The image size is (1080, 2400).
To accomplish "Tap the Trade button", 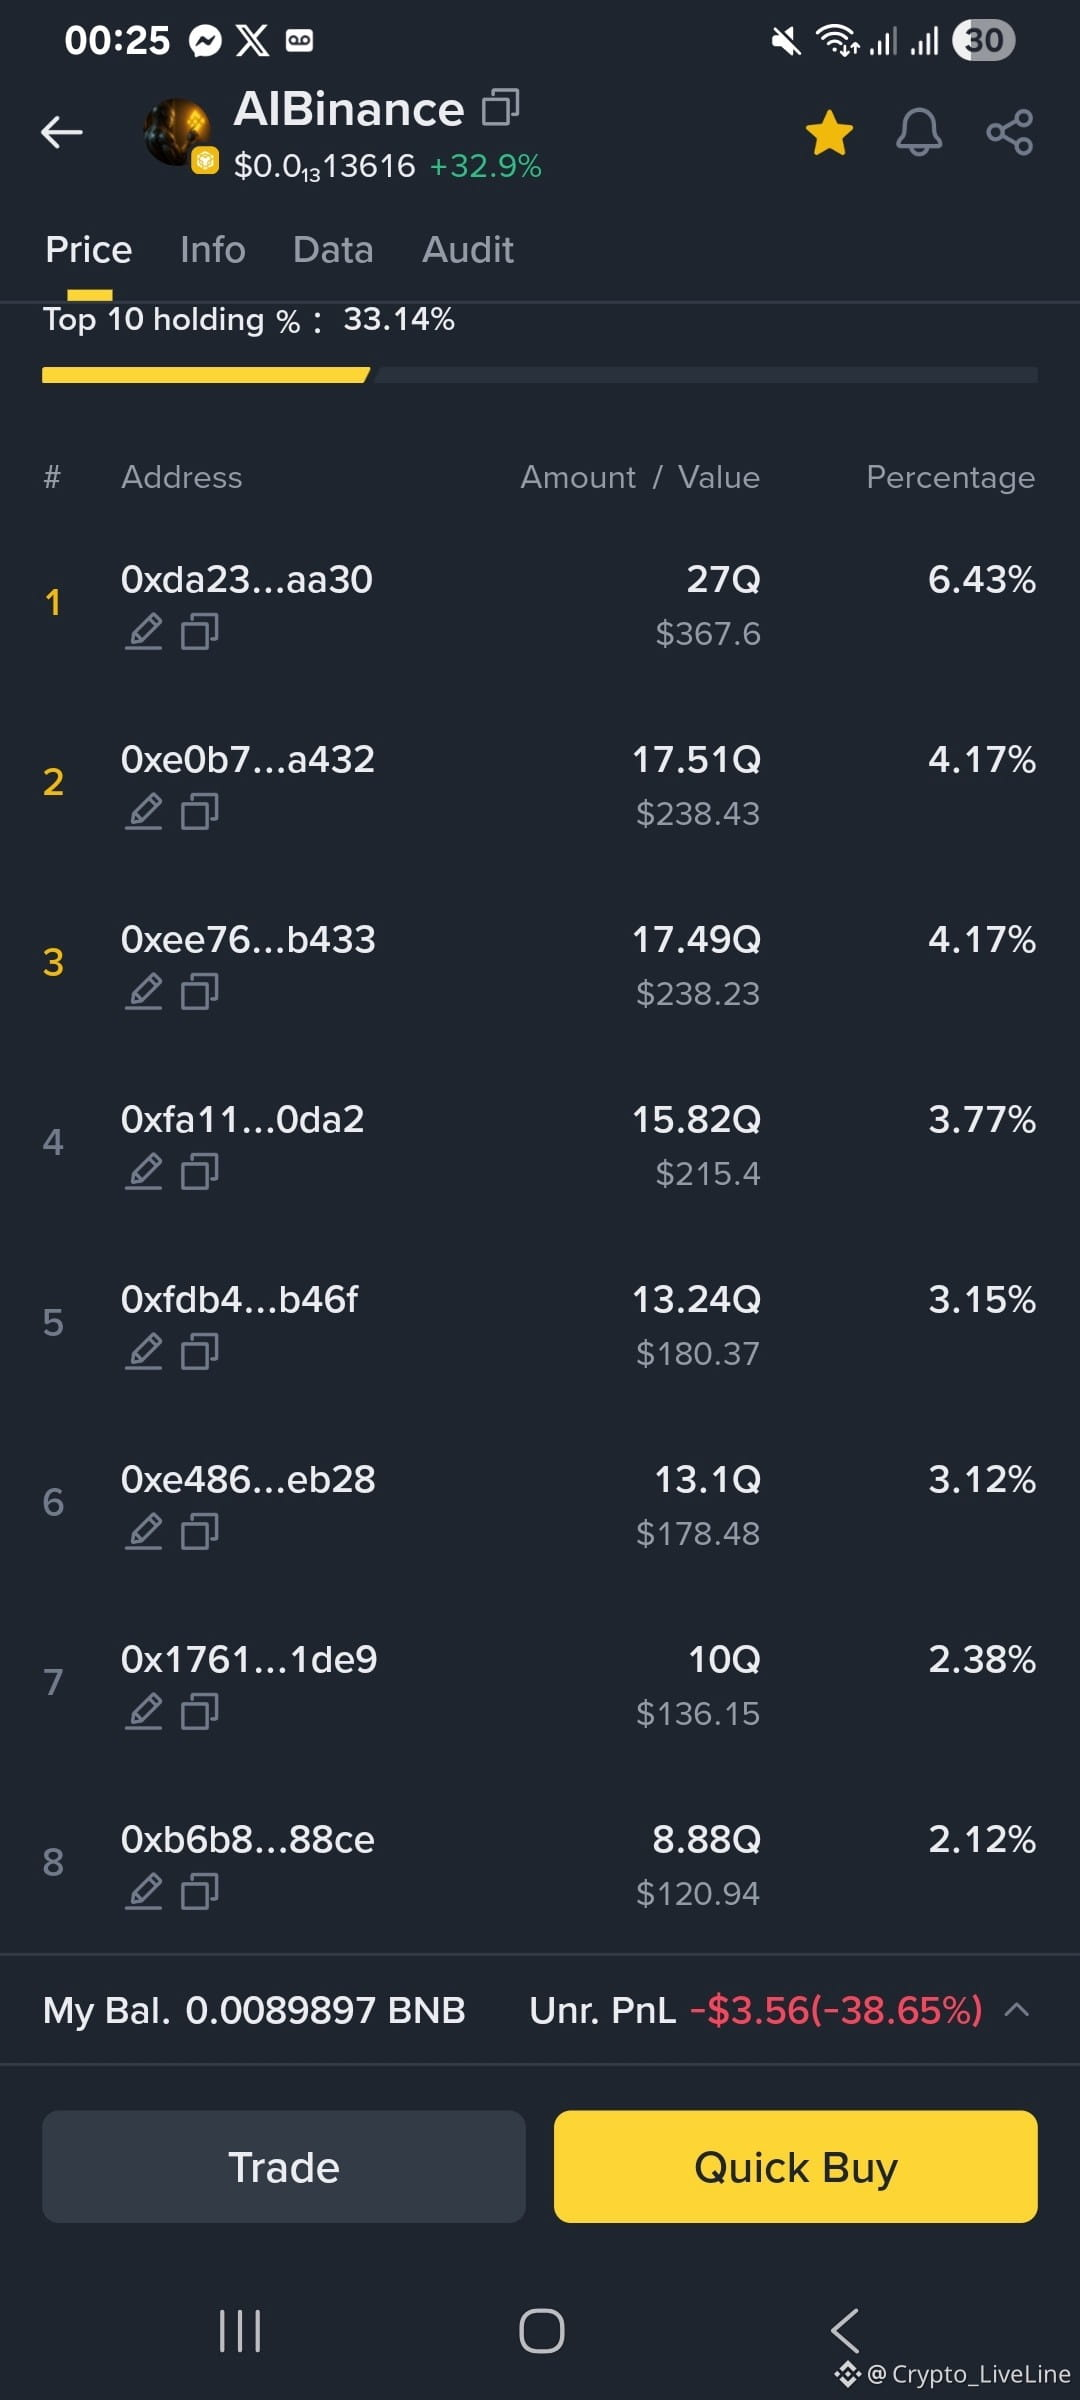I will pyautogui.click(x=284, y=2167).
